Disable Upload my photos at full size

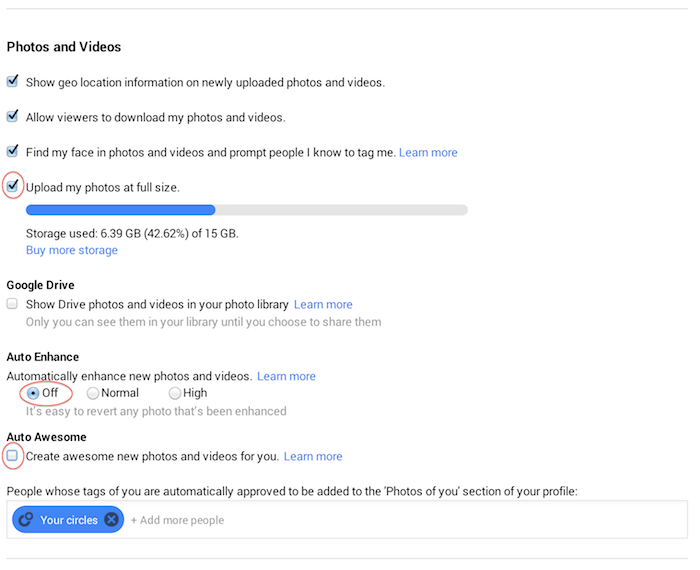point(12,185)
